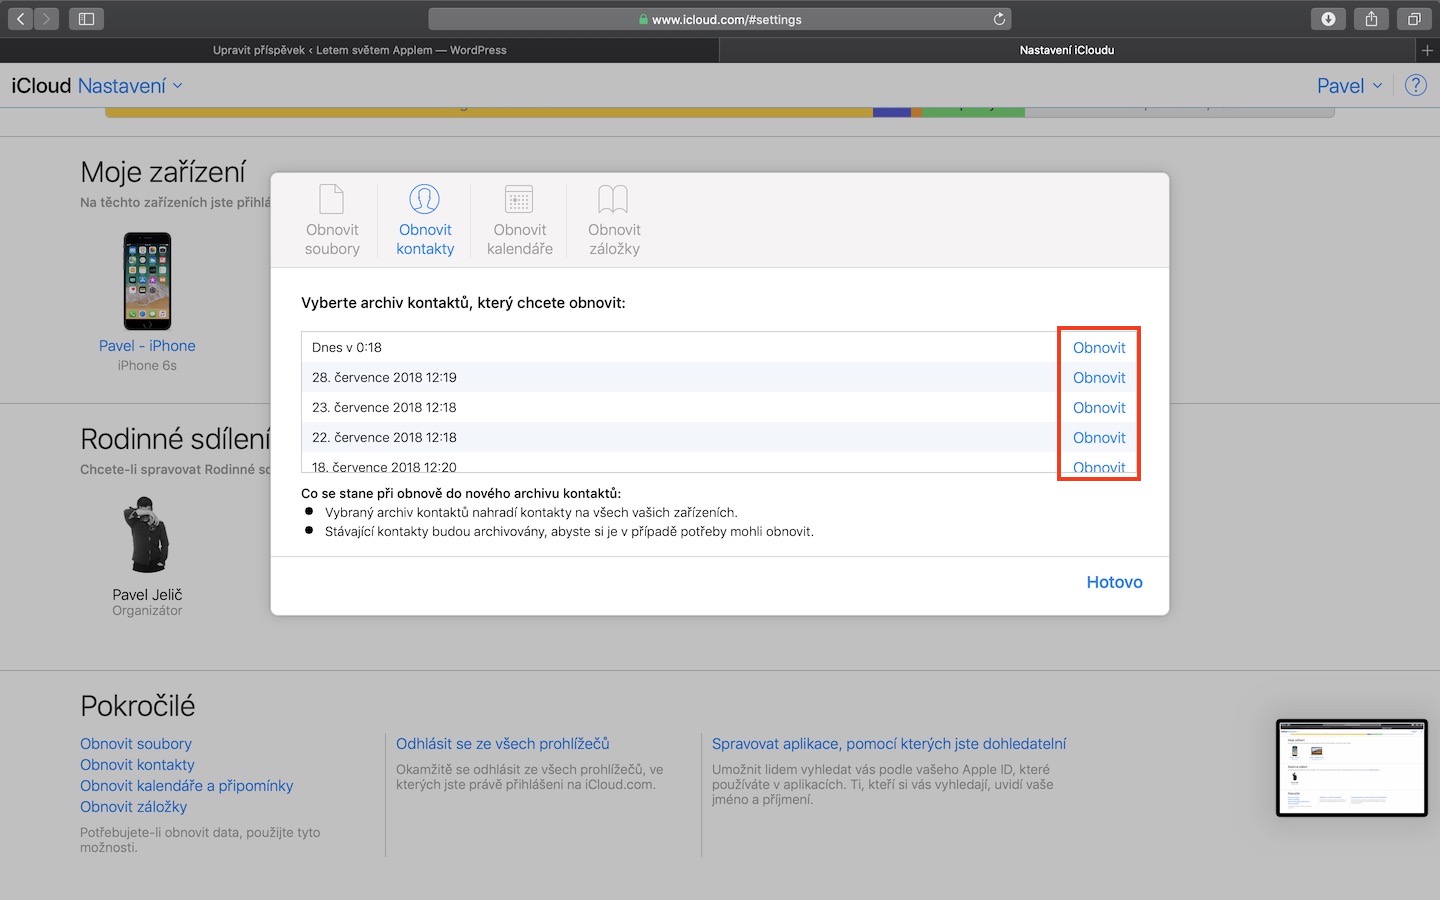The width and height of the screenshot is (1440, 900).
Task: Switch to the WordPress 'Upravit příspěvek' tab
Action: (360, 50)
